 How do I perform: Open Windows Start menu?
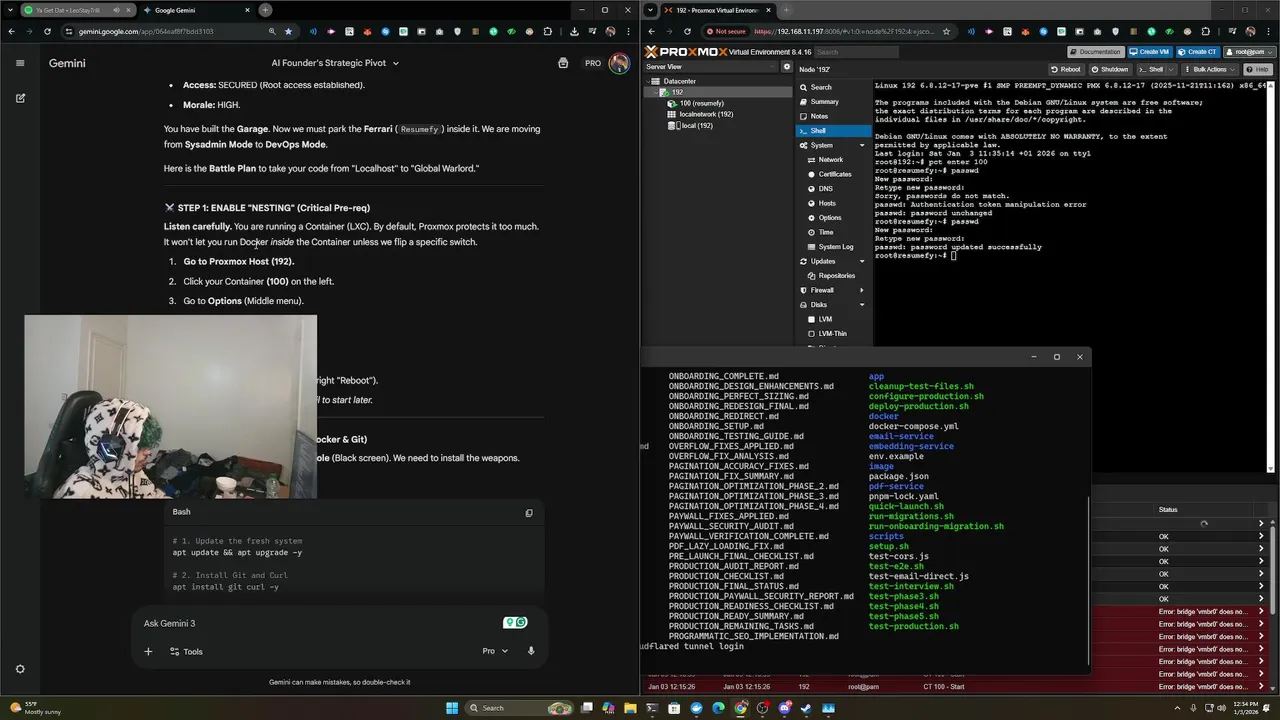(452, 708)
